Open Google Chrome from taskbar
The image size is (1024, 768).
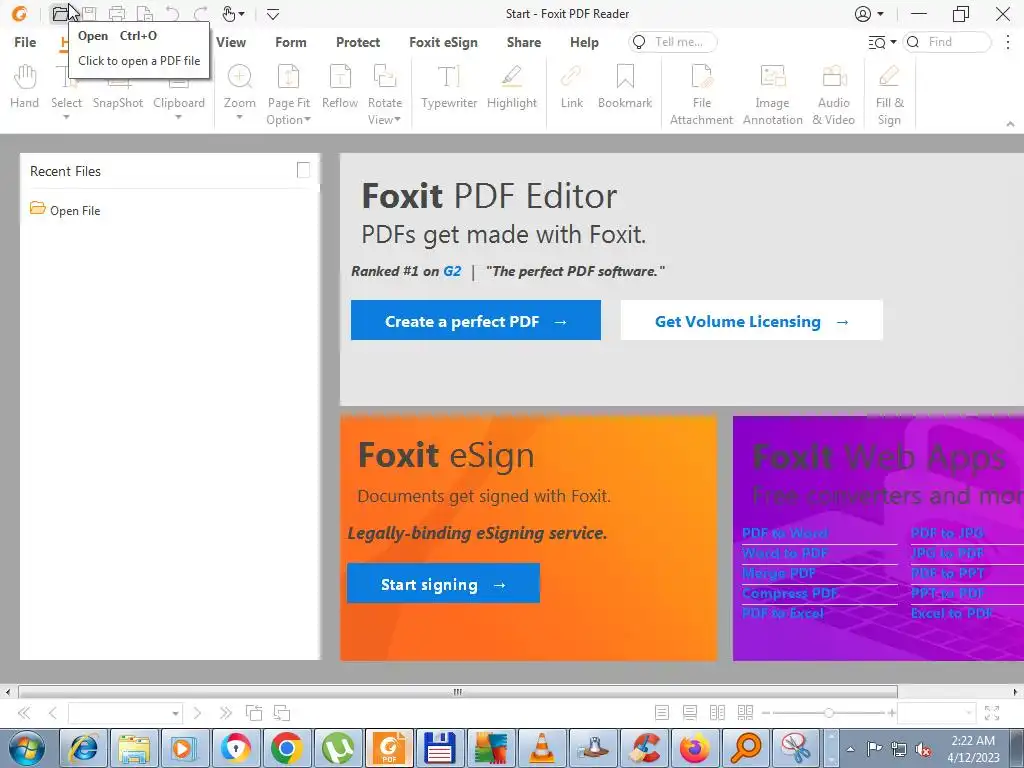(286, 748)
